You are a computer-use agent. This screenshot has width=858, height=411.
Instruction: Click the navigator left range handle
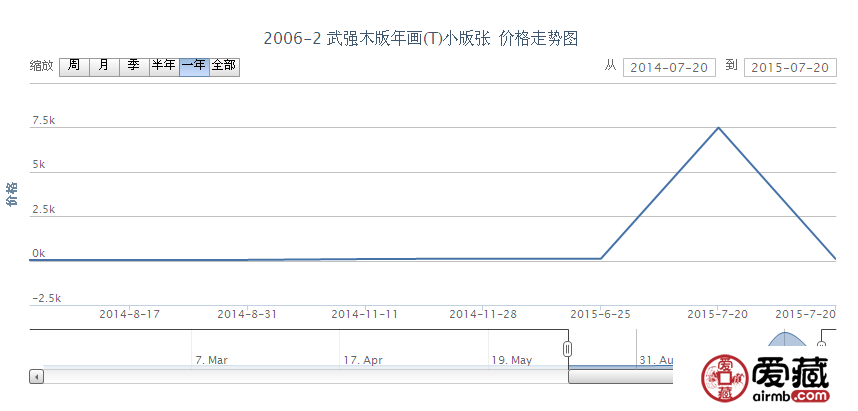pos(568,349)
